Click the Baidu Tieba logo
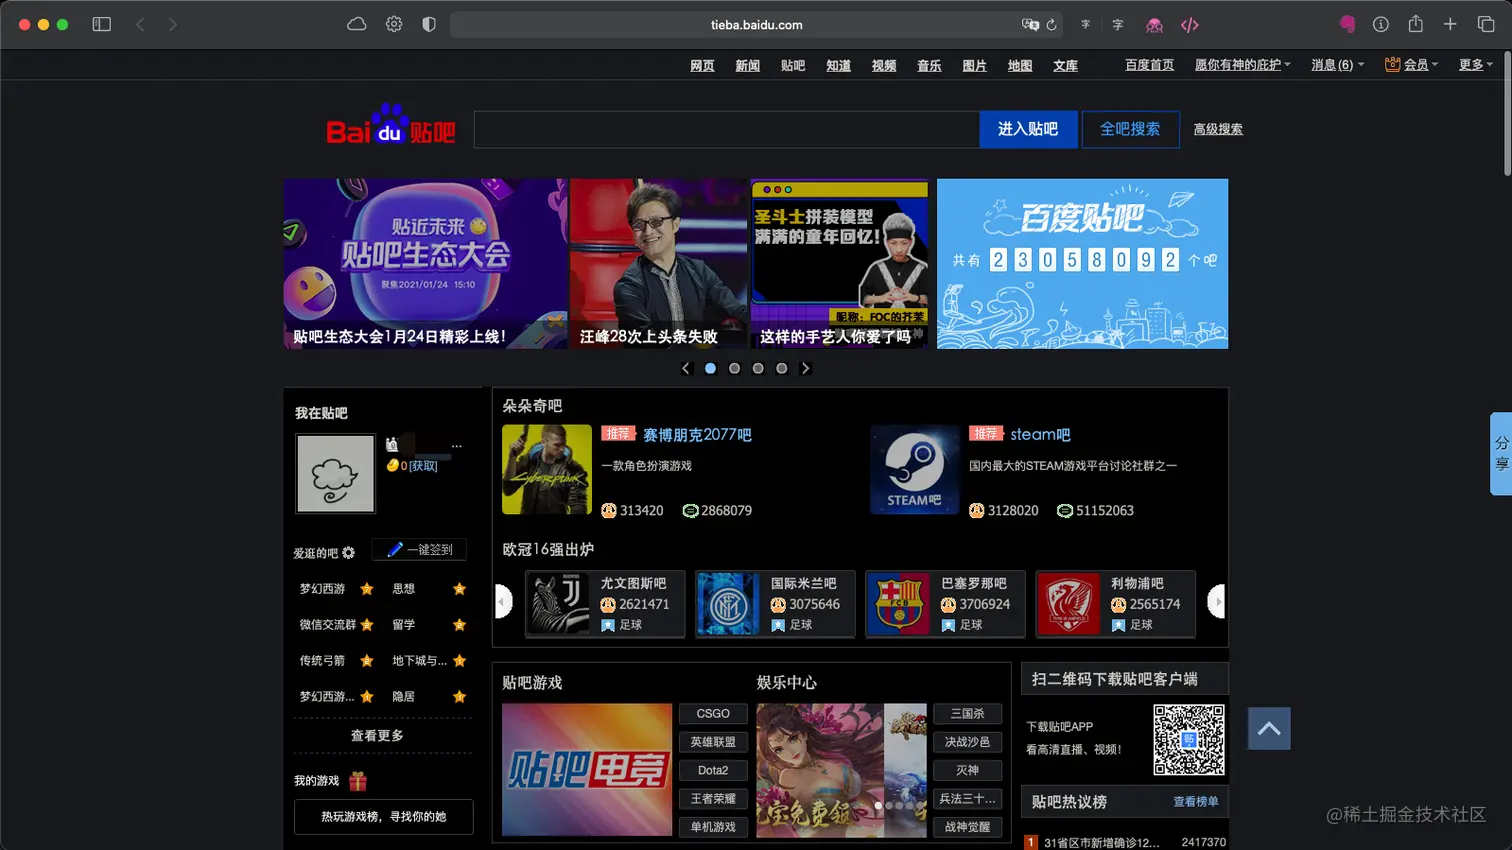 pos(391,126)
